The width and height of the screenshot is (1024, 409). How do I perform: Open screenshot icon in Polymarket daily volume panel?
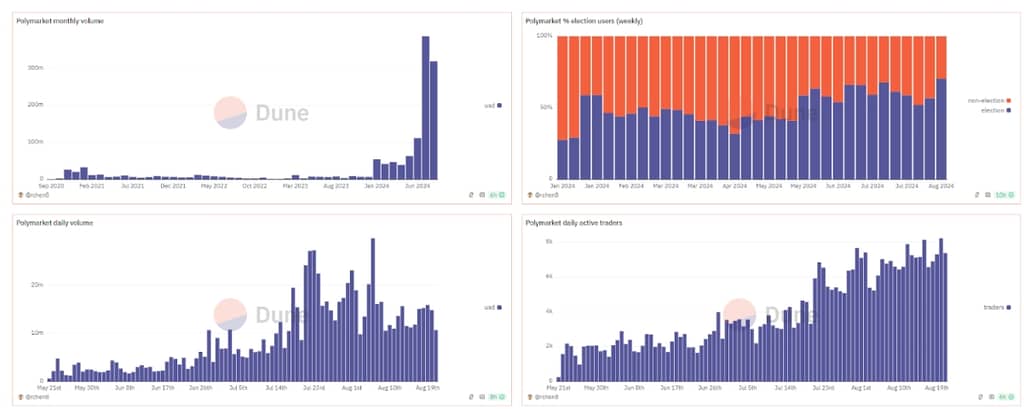coord(482,397)
